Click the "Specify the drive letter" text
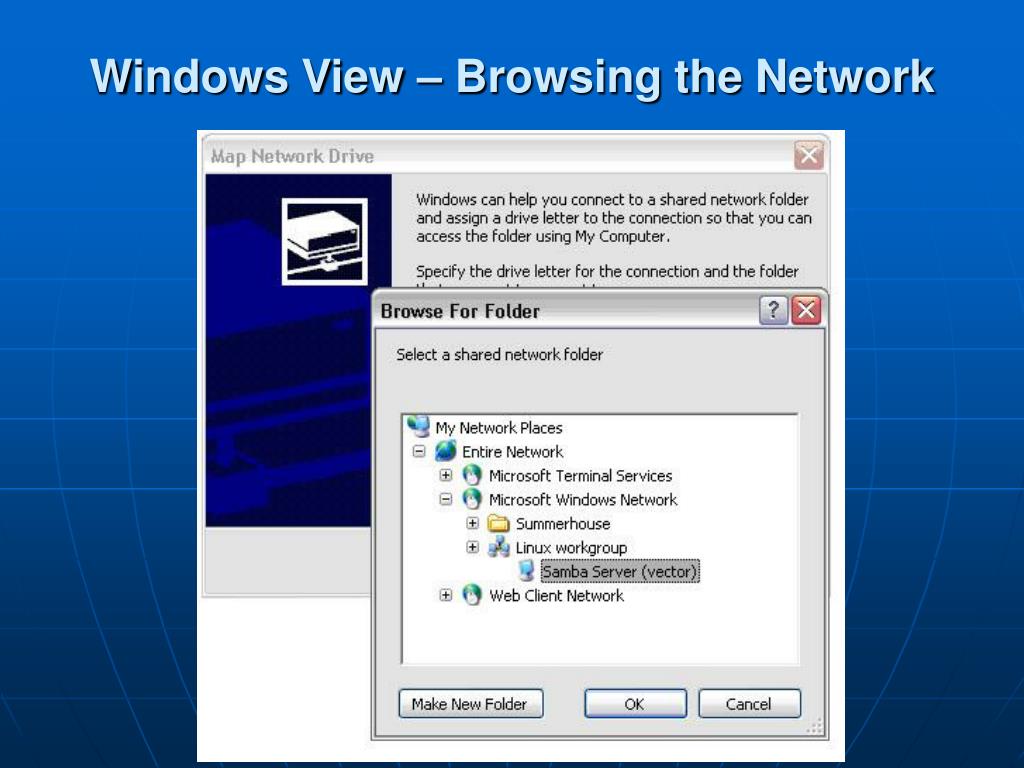The width and height of the screenshot is (1024, 768). tap(607, 271)
